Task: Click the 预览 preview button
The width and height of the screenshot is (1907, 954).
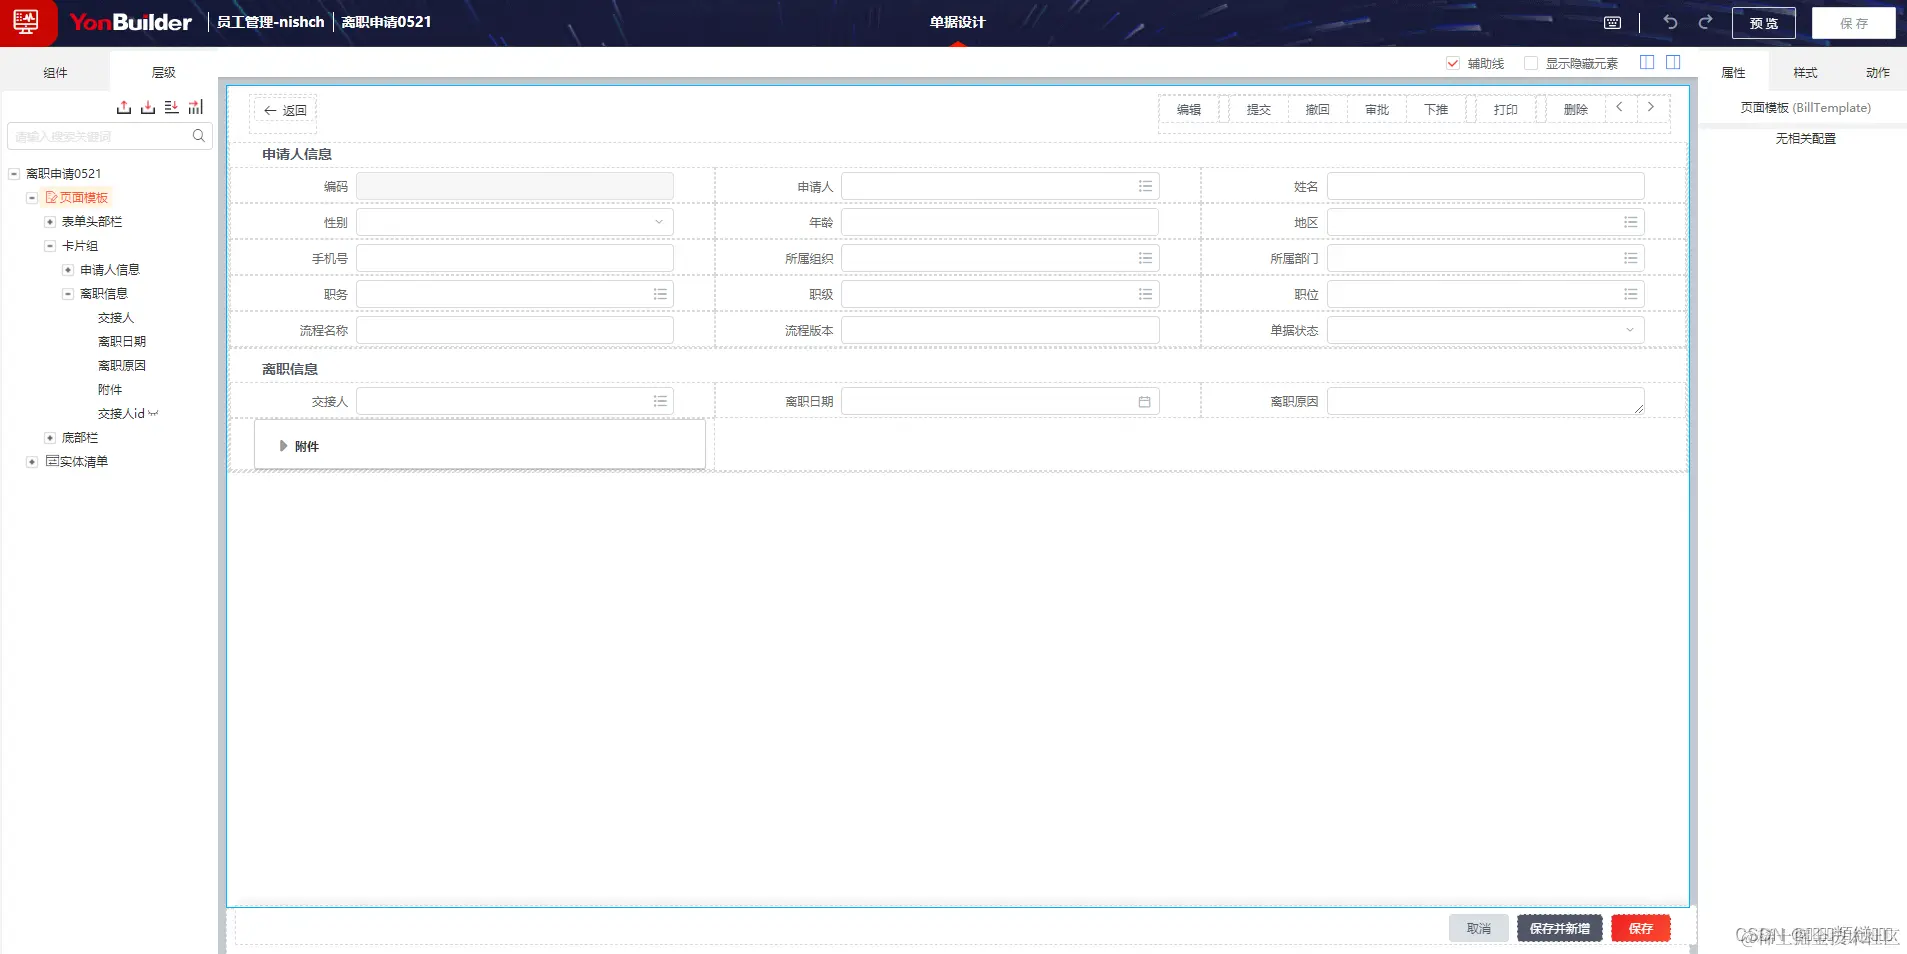Action: 1763,23
